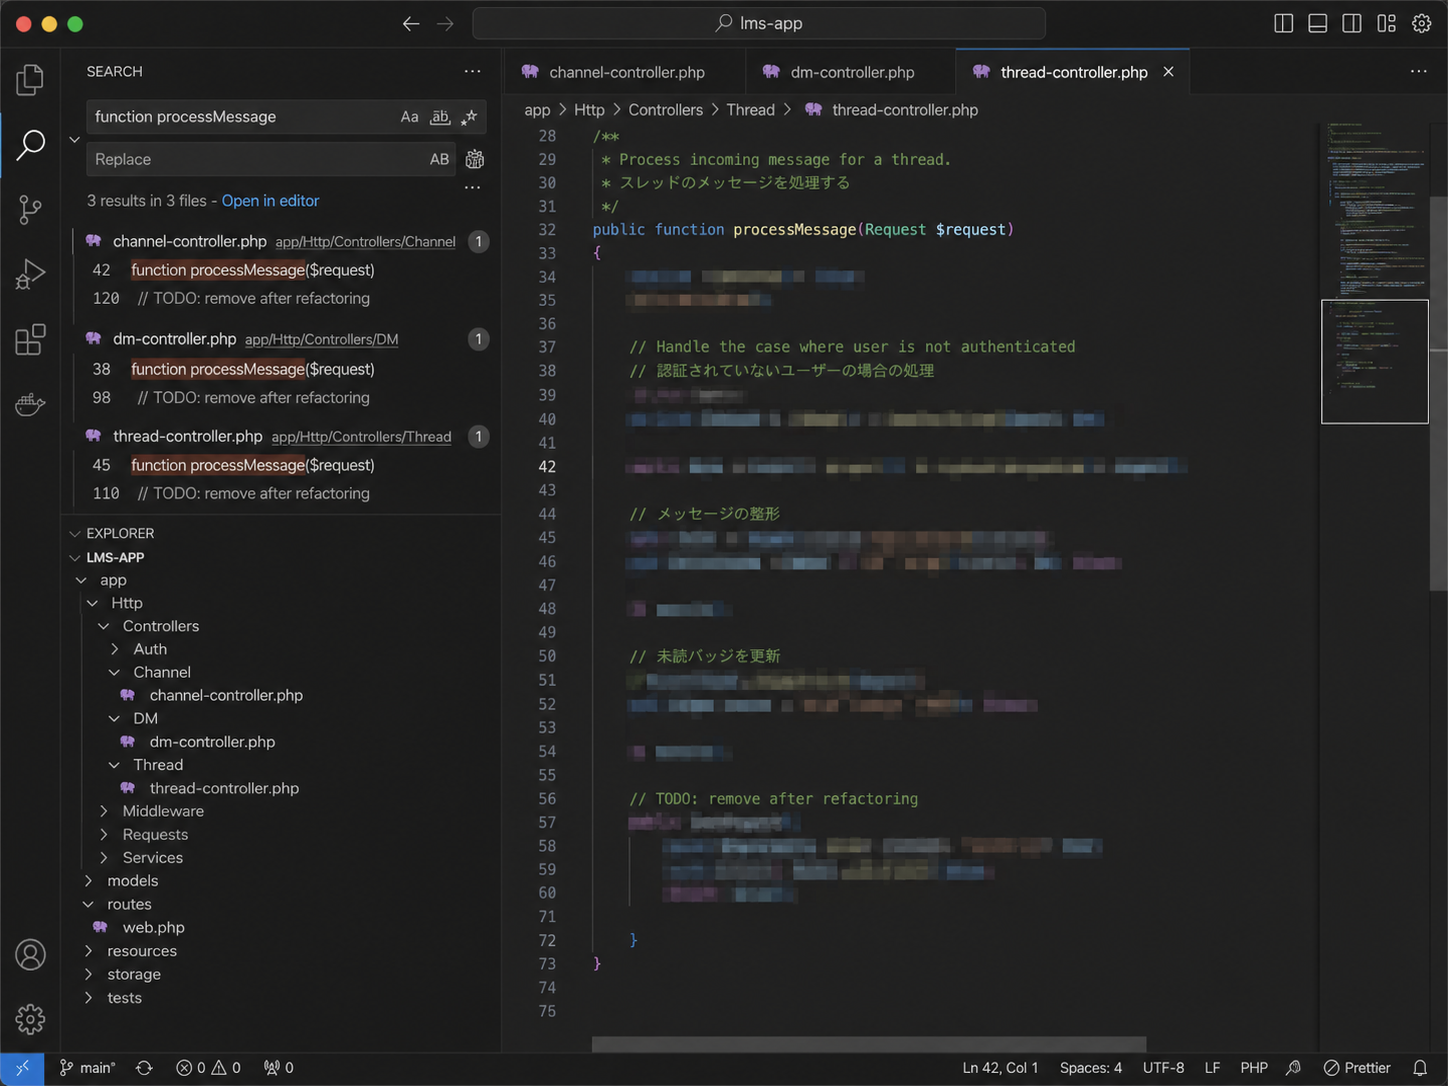
Task: Open web.php in the explorer
Action: click(153, 927)
